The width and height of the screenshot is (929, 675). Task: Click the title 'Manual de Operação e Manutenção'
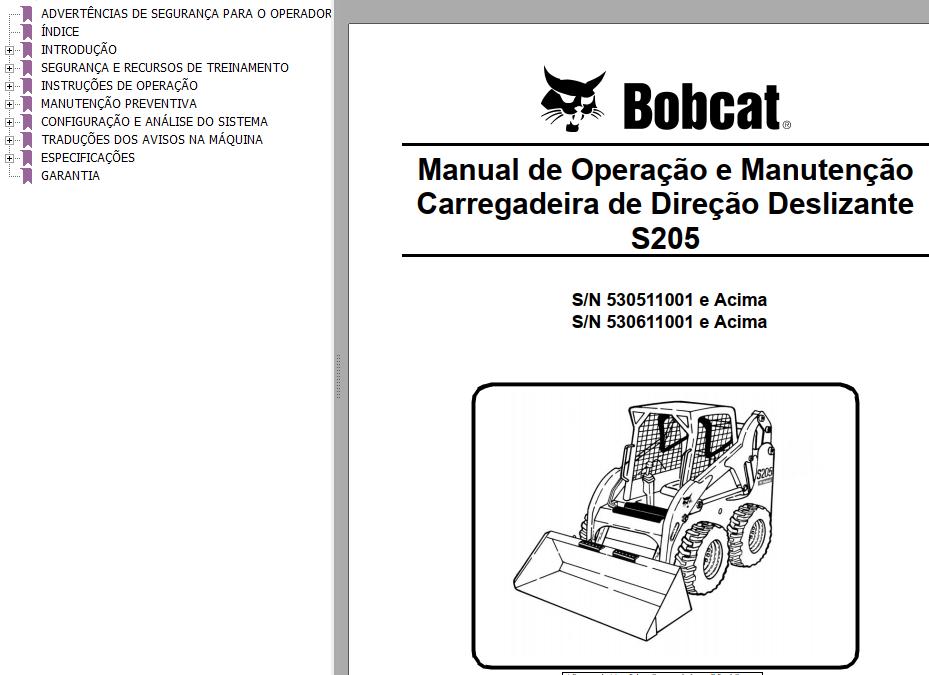coord(665,169)
